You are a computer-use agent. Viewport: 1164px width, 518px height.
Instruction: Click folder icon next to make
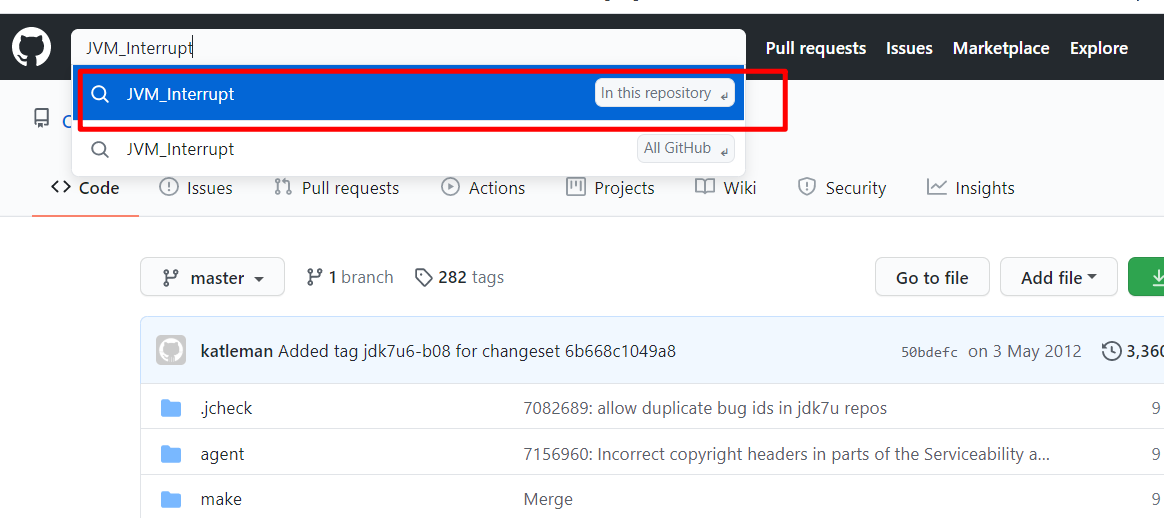pyautogui.click(x=171, y=499)
